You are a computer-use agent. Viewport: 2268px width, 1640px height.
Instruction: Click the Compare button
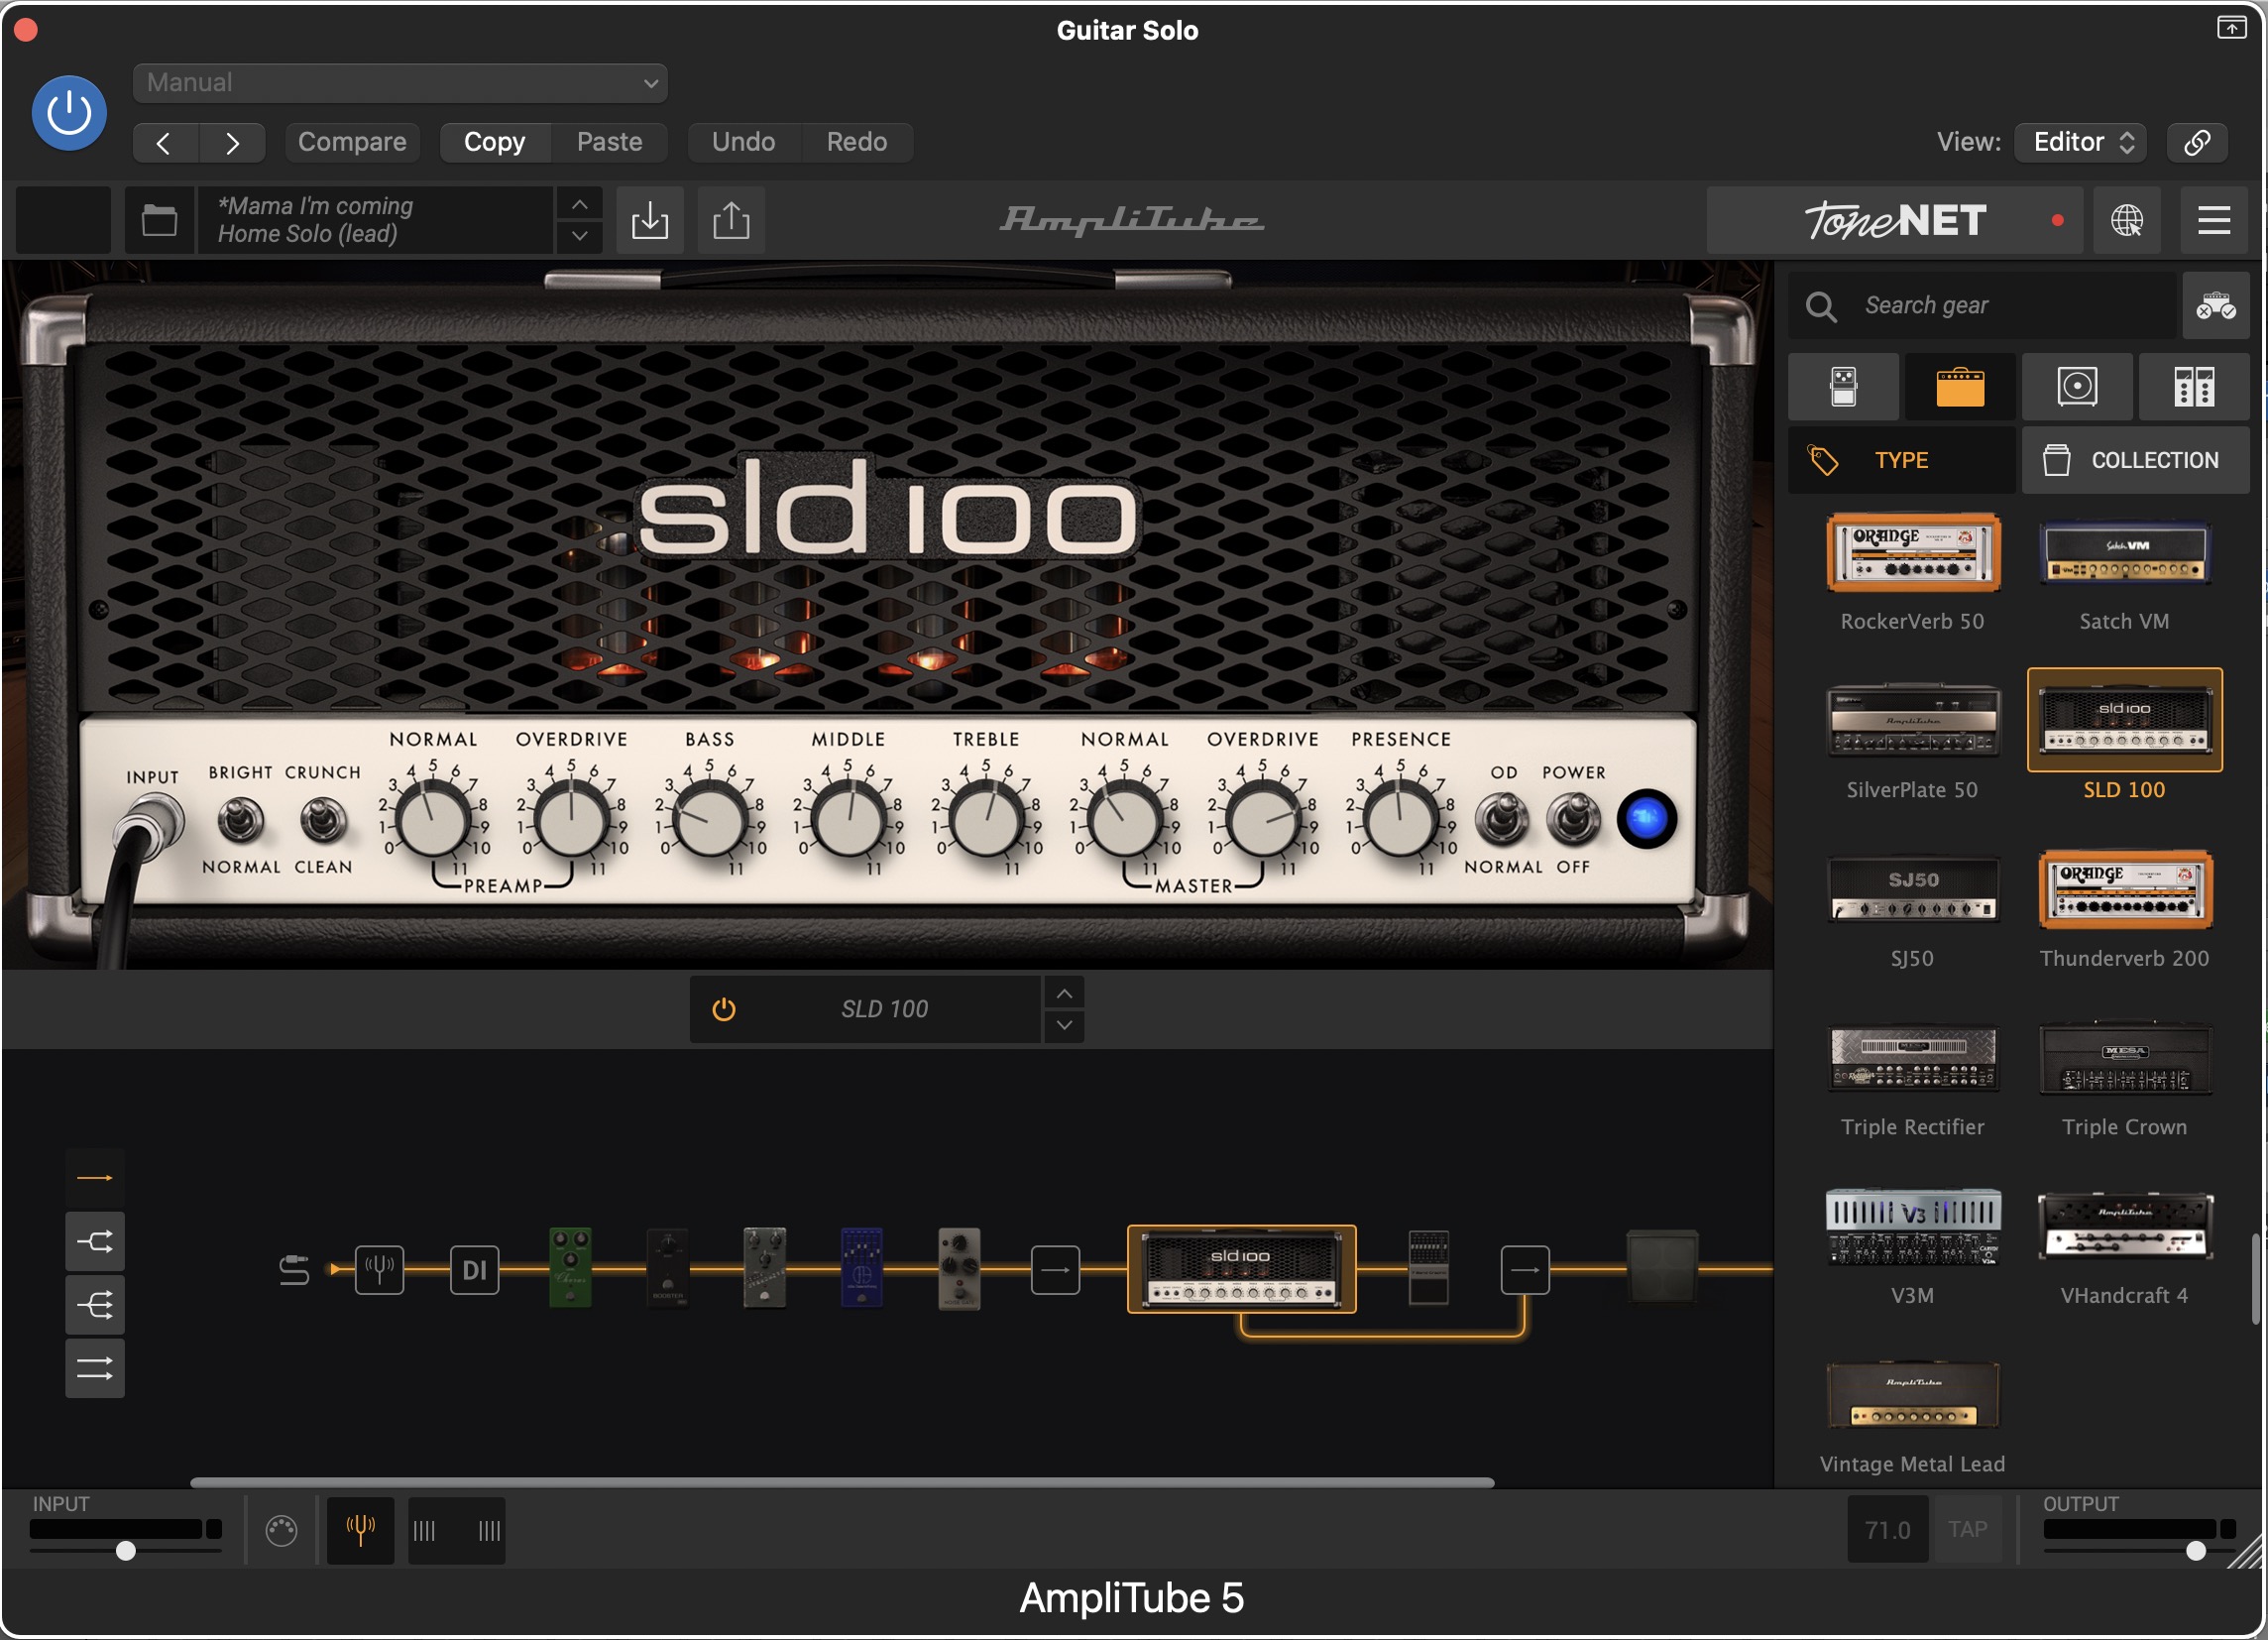(x=352, y=142)
